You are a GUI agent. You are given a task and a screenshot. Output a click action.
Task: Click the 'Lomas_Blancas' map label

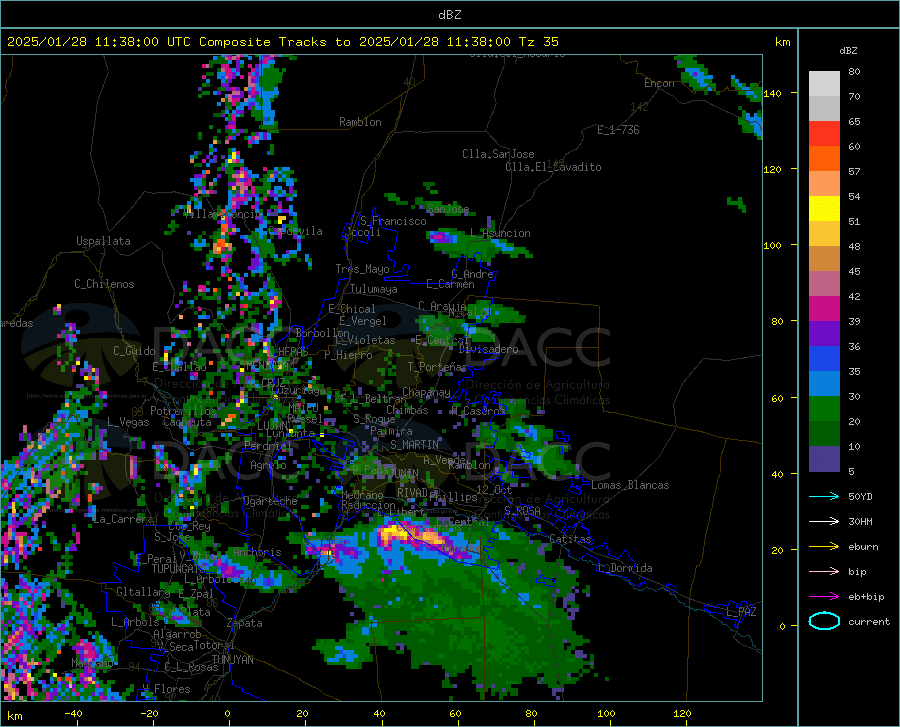(x=630, y=485)
